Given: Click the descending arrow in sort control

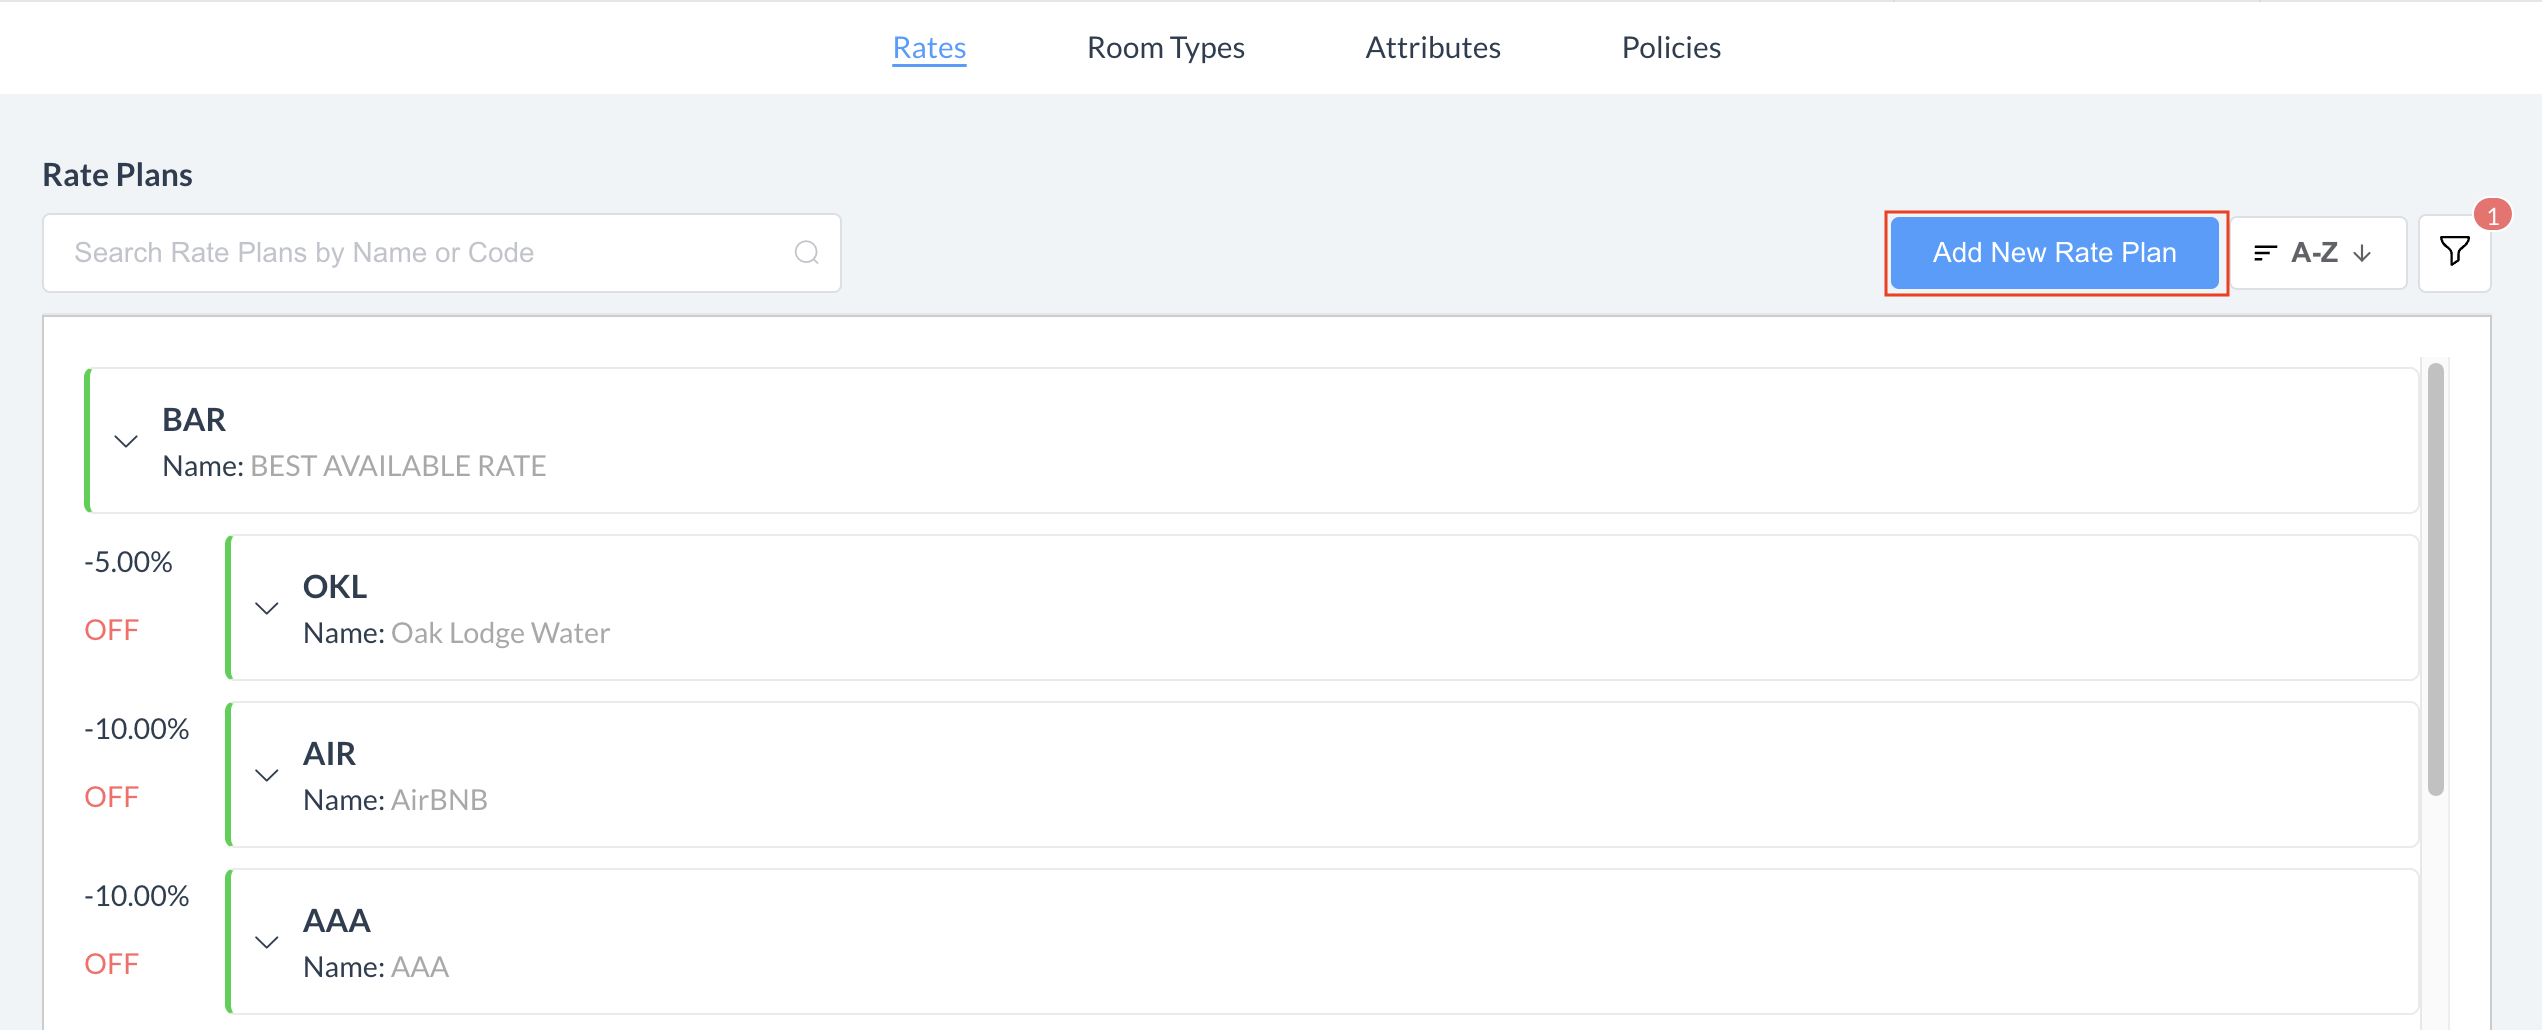Looking at the screenshot, I should coord(2362,254).
